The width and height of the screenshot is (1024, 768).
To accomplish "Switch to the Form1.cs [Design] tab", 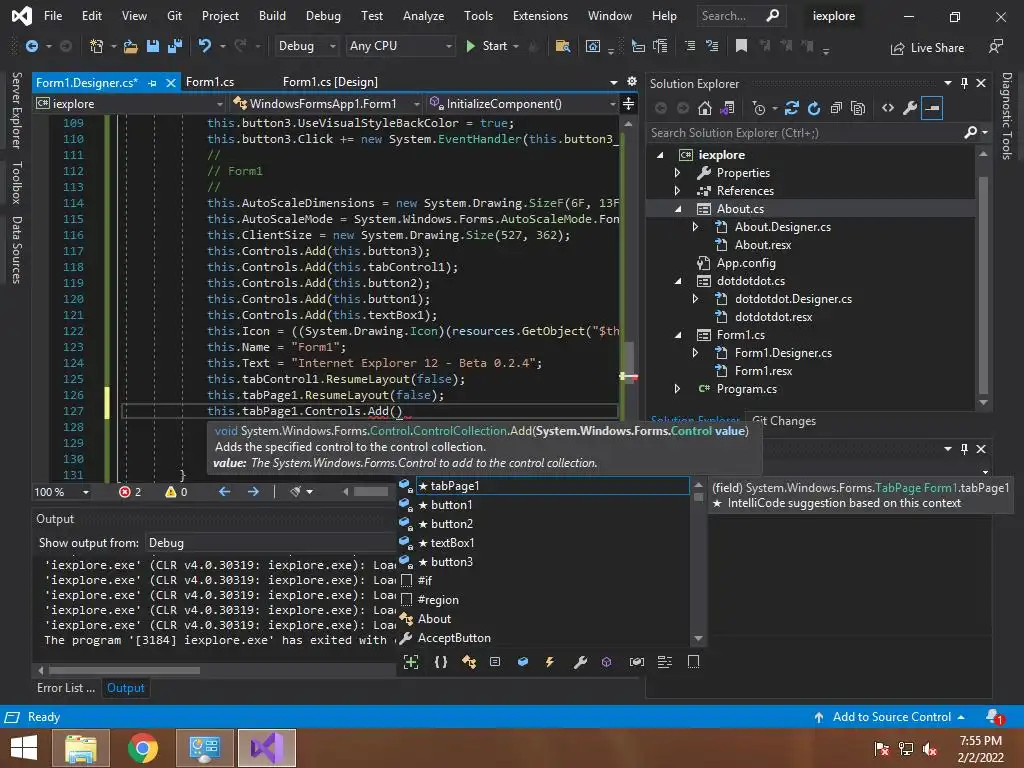I will [x=330, y=82].
